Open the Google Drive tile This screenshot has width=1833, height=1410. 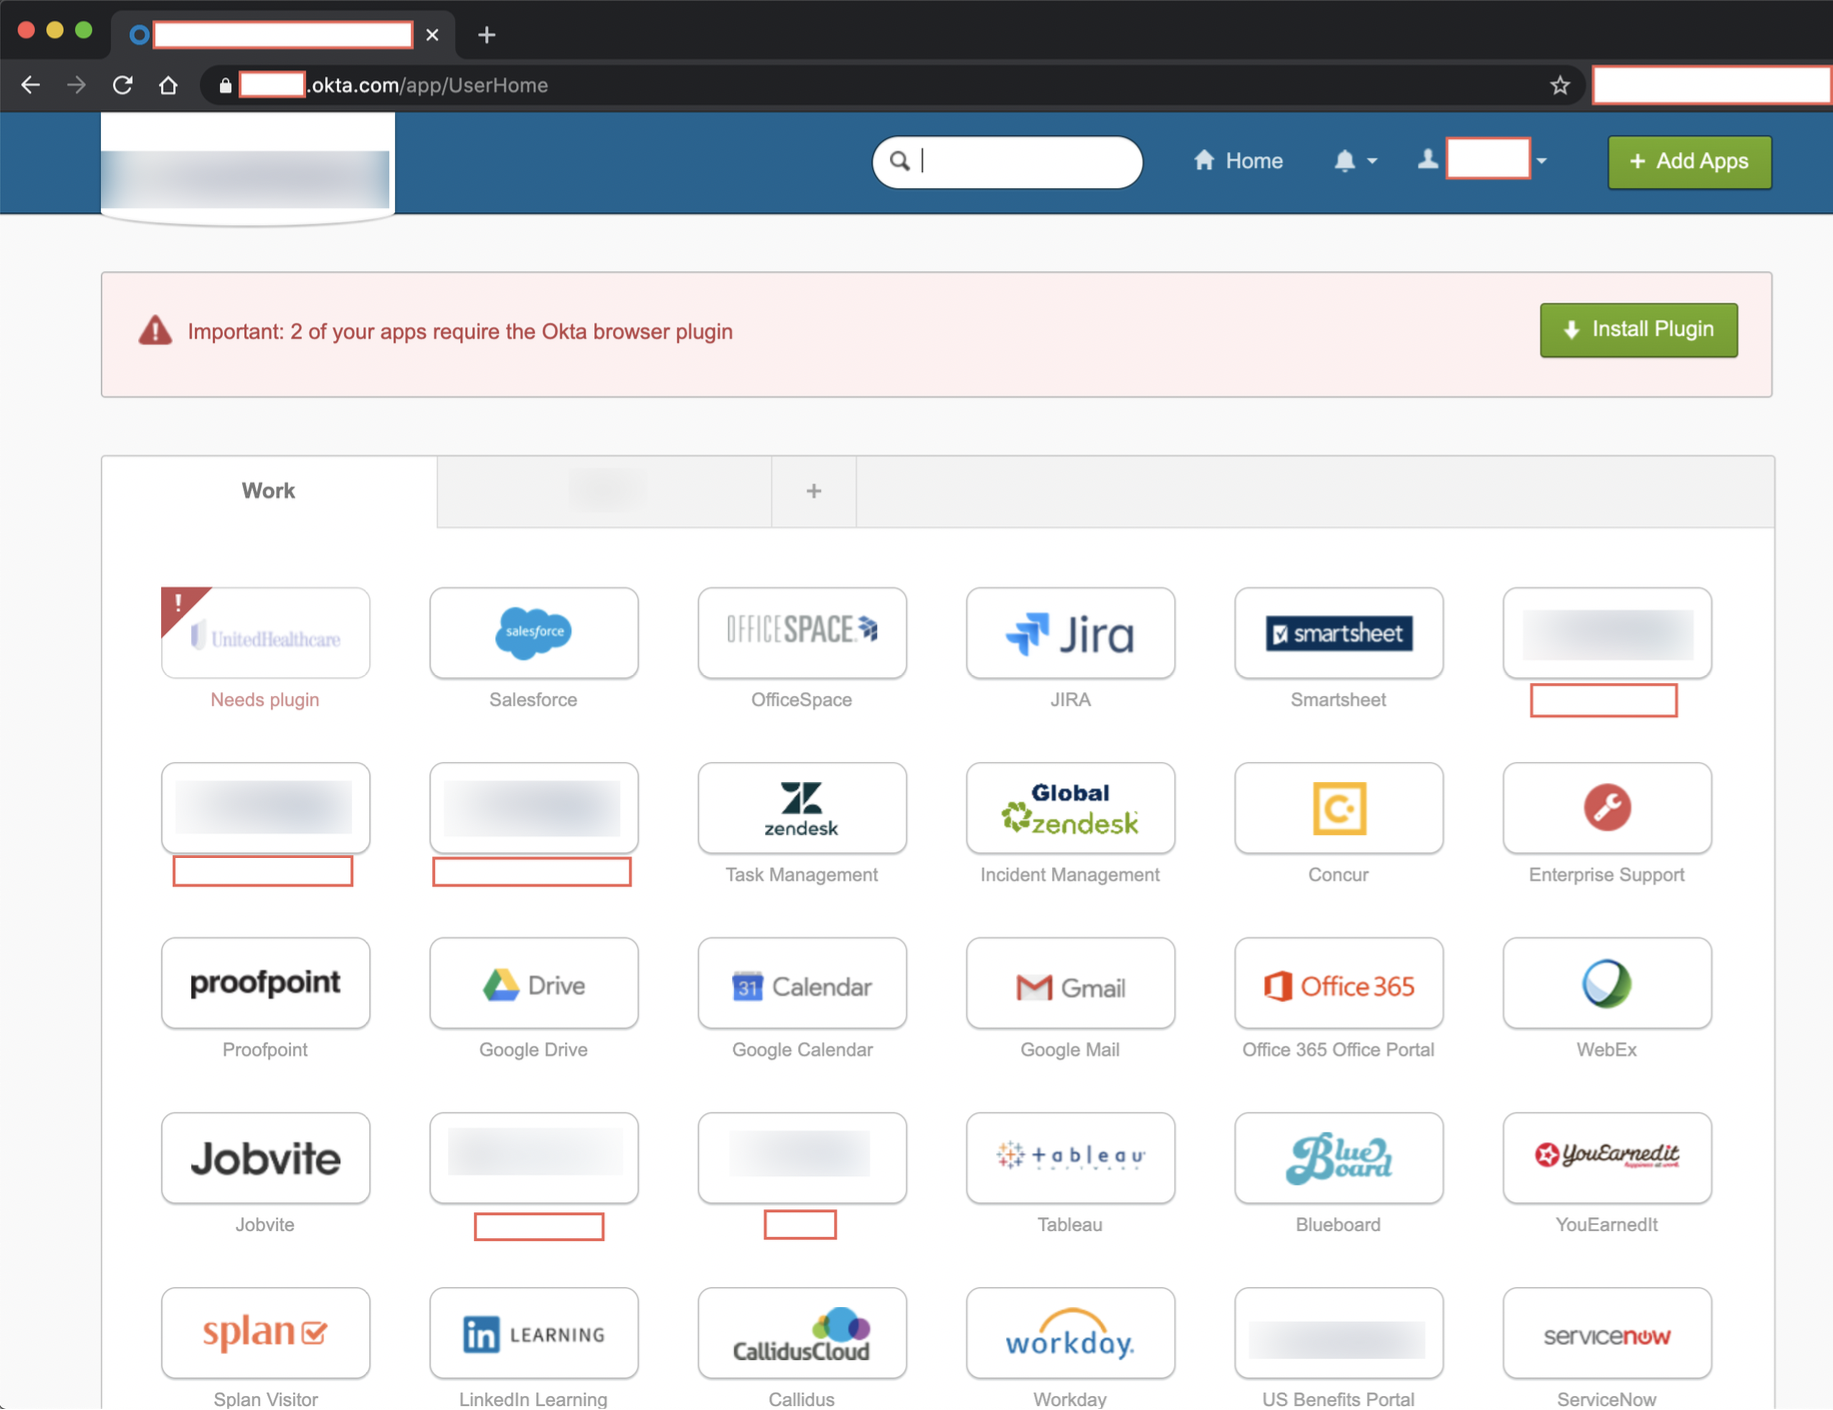(533, 983)
